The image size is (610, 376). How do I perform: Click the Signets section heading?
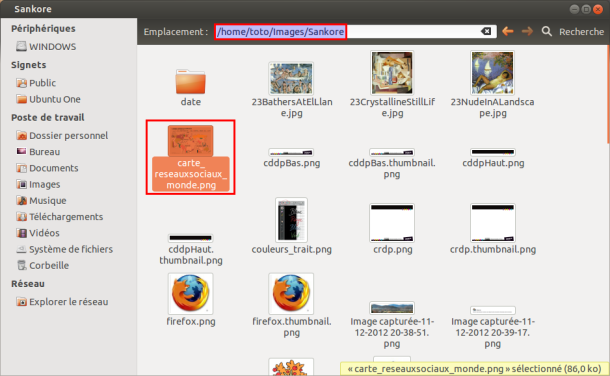tap(28, 65)
